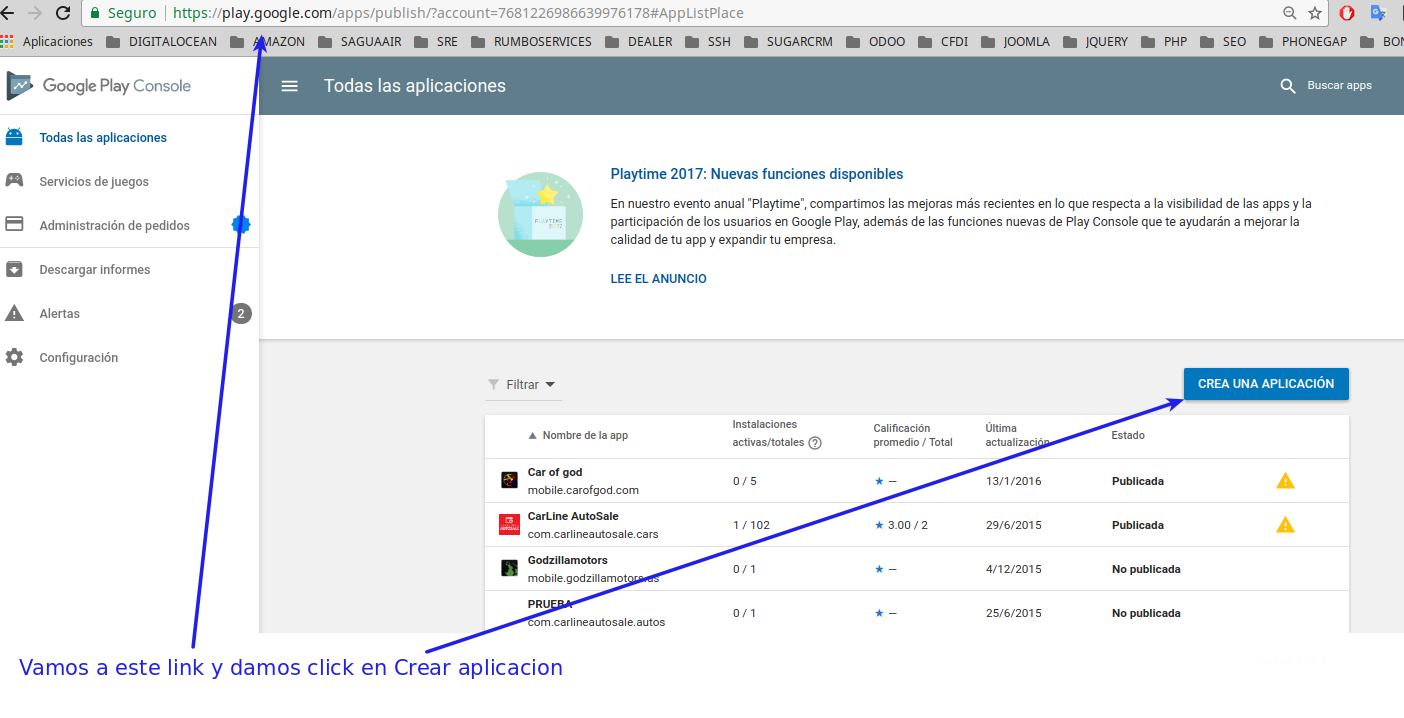Open the Filtrar dropdown

click(522, 384)
